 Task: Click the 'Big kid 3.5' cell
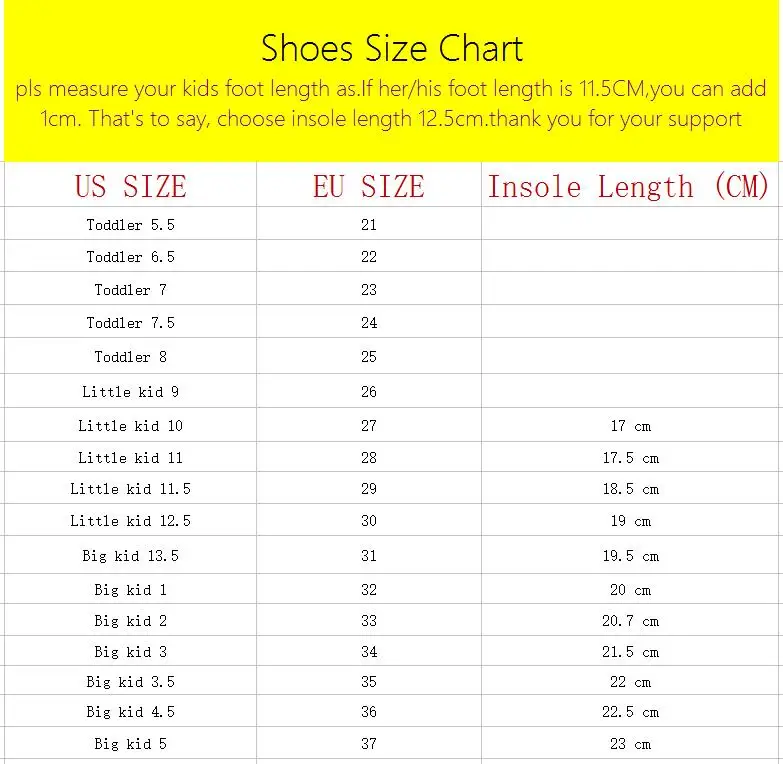[x=130, y=682]
